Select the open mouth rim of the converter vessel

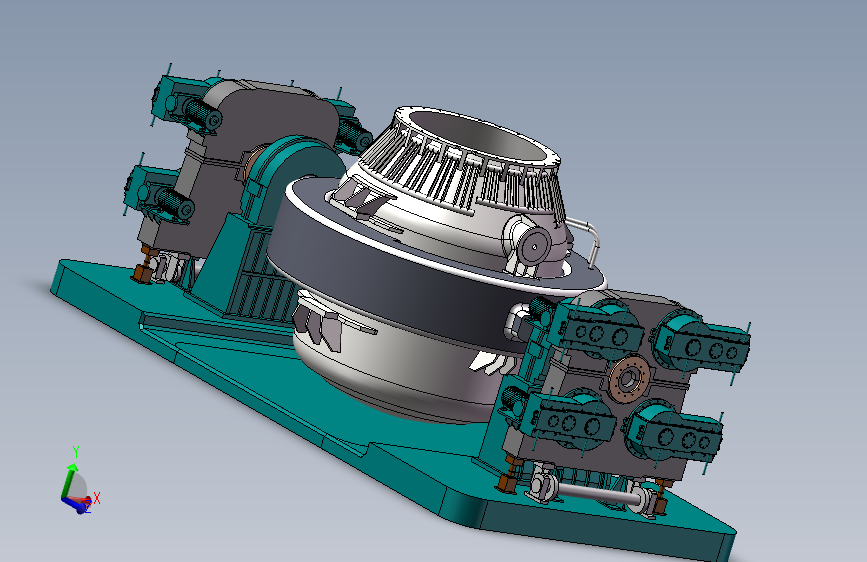coord(477,136)
